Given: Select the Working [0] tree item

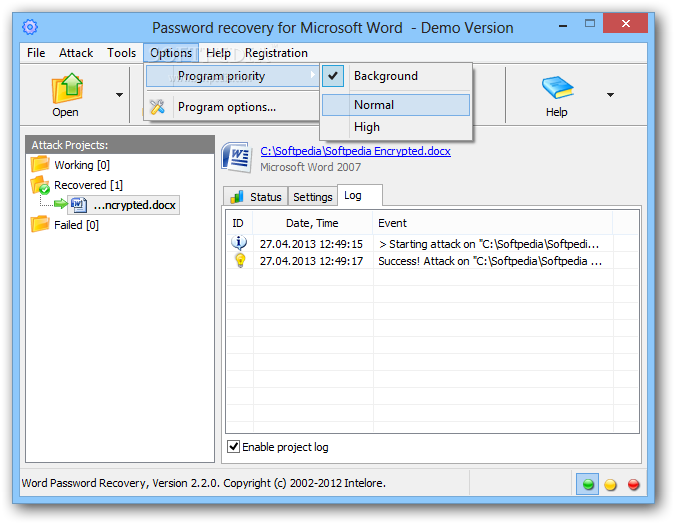Looking at the screenshot, I should point(82,165).
